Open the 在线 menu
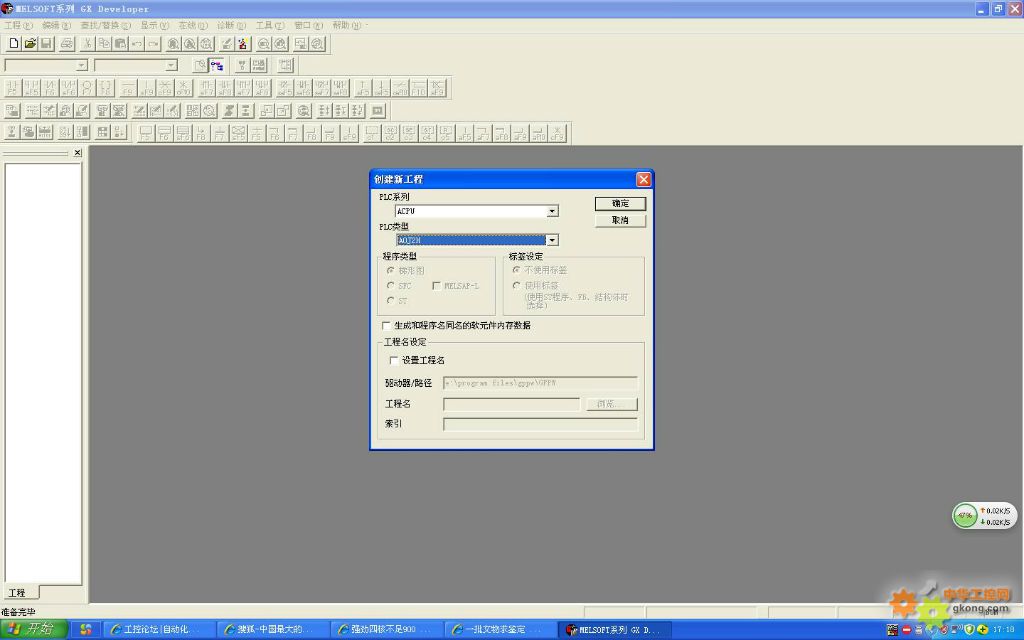Screen dimensions: 1024x640 pyautogui.click(x=193, y=25)
